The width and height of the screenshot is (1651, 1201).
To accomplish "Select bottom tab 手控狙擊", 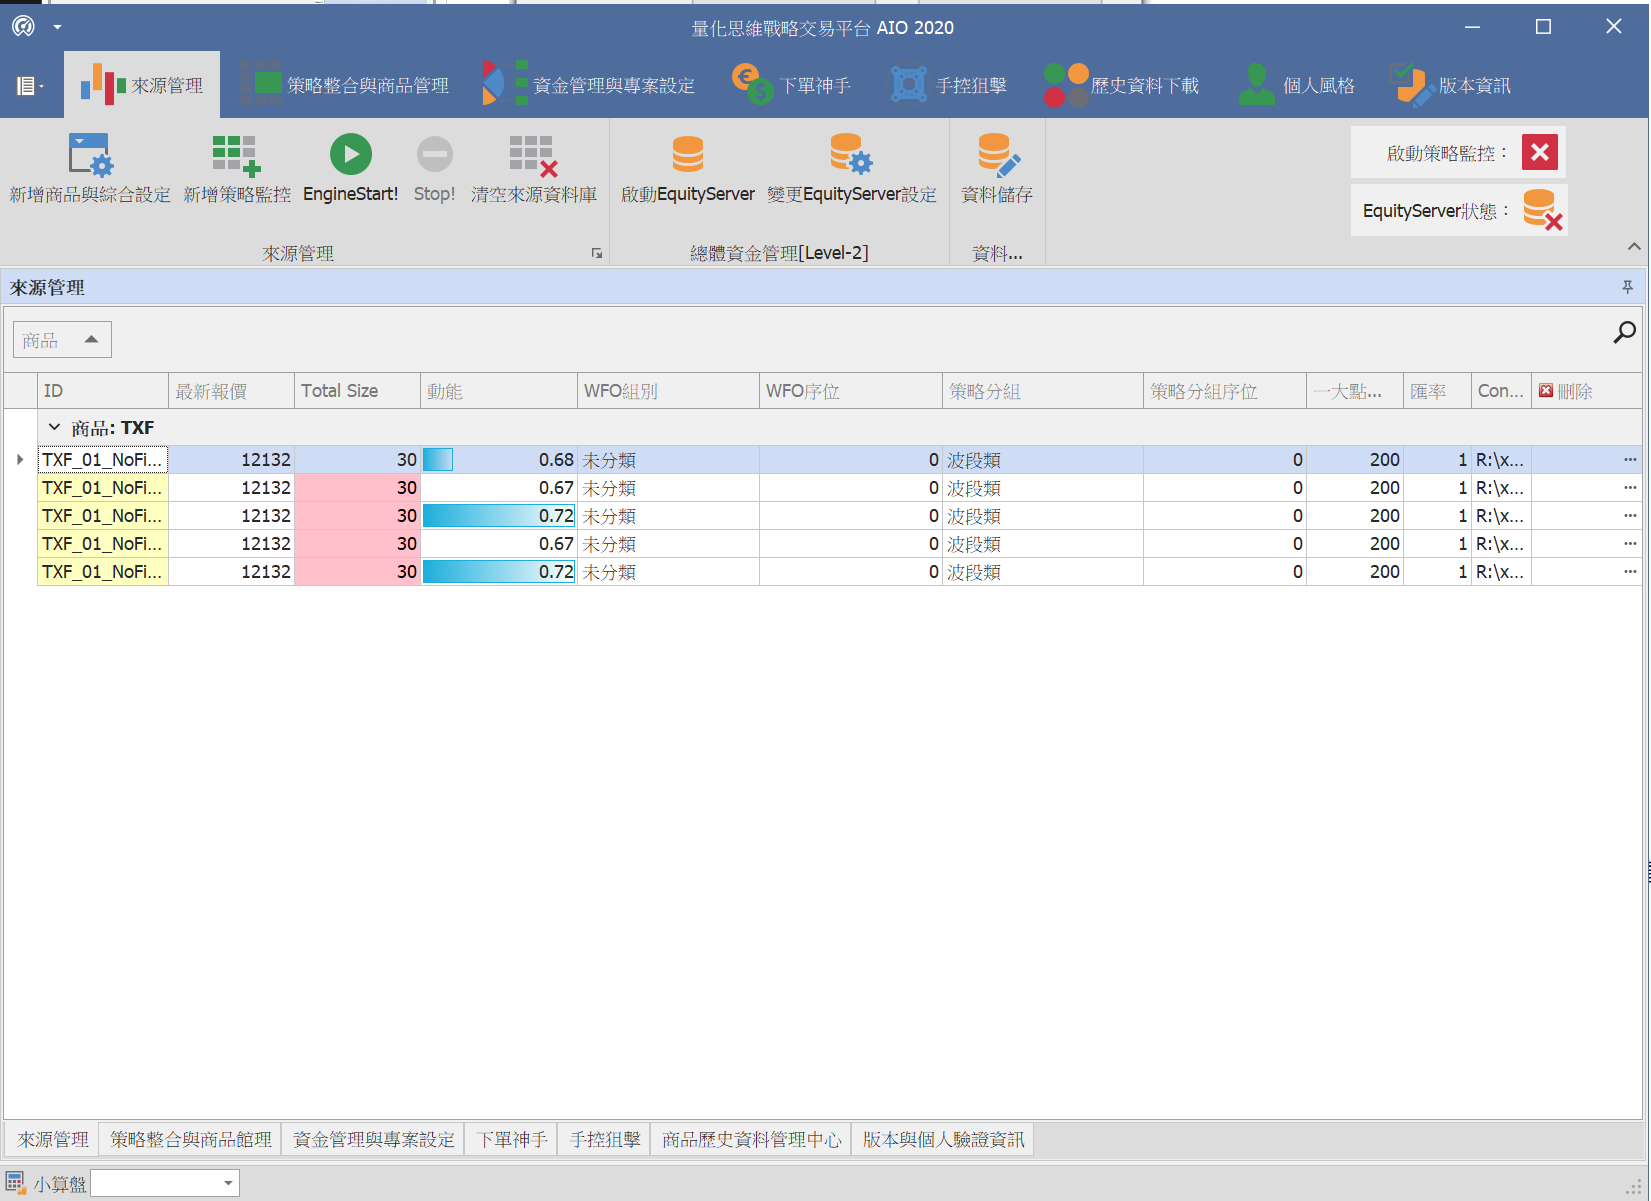I will pos(605,1140).
